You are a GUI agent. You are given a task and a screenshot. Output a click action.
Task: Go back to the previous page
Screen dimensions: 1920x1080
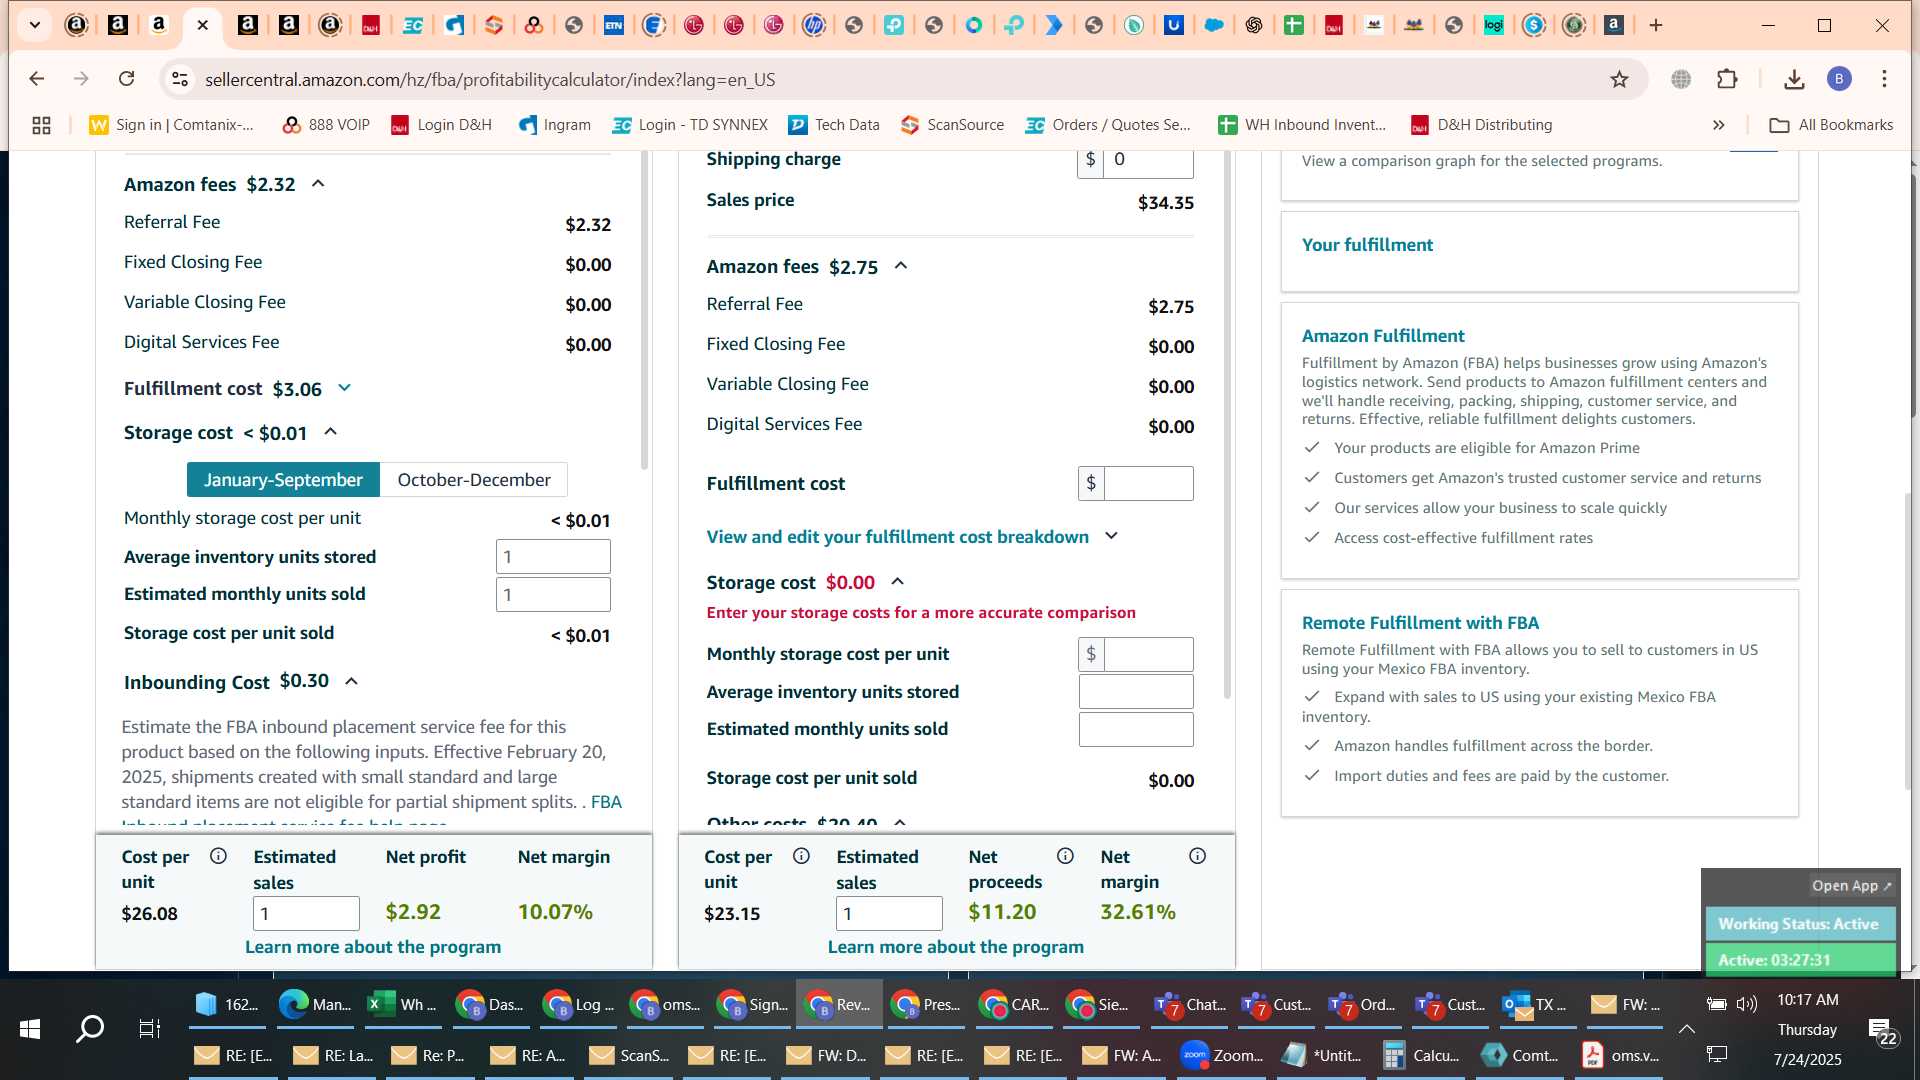pos(37,79)
